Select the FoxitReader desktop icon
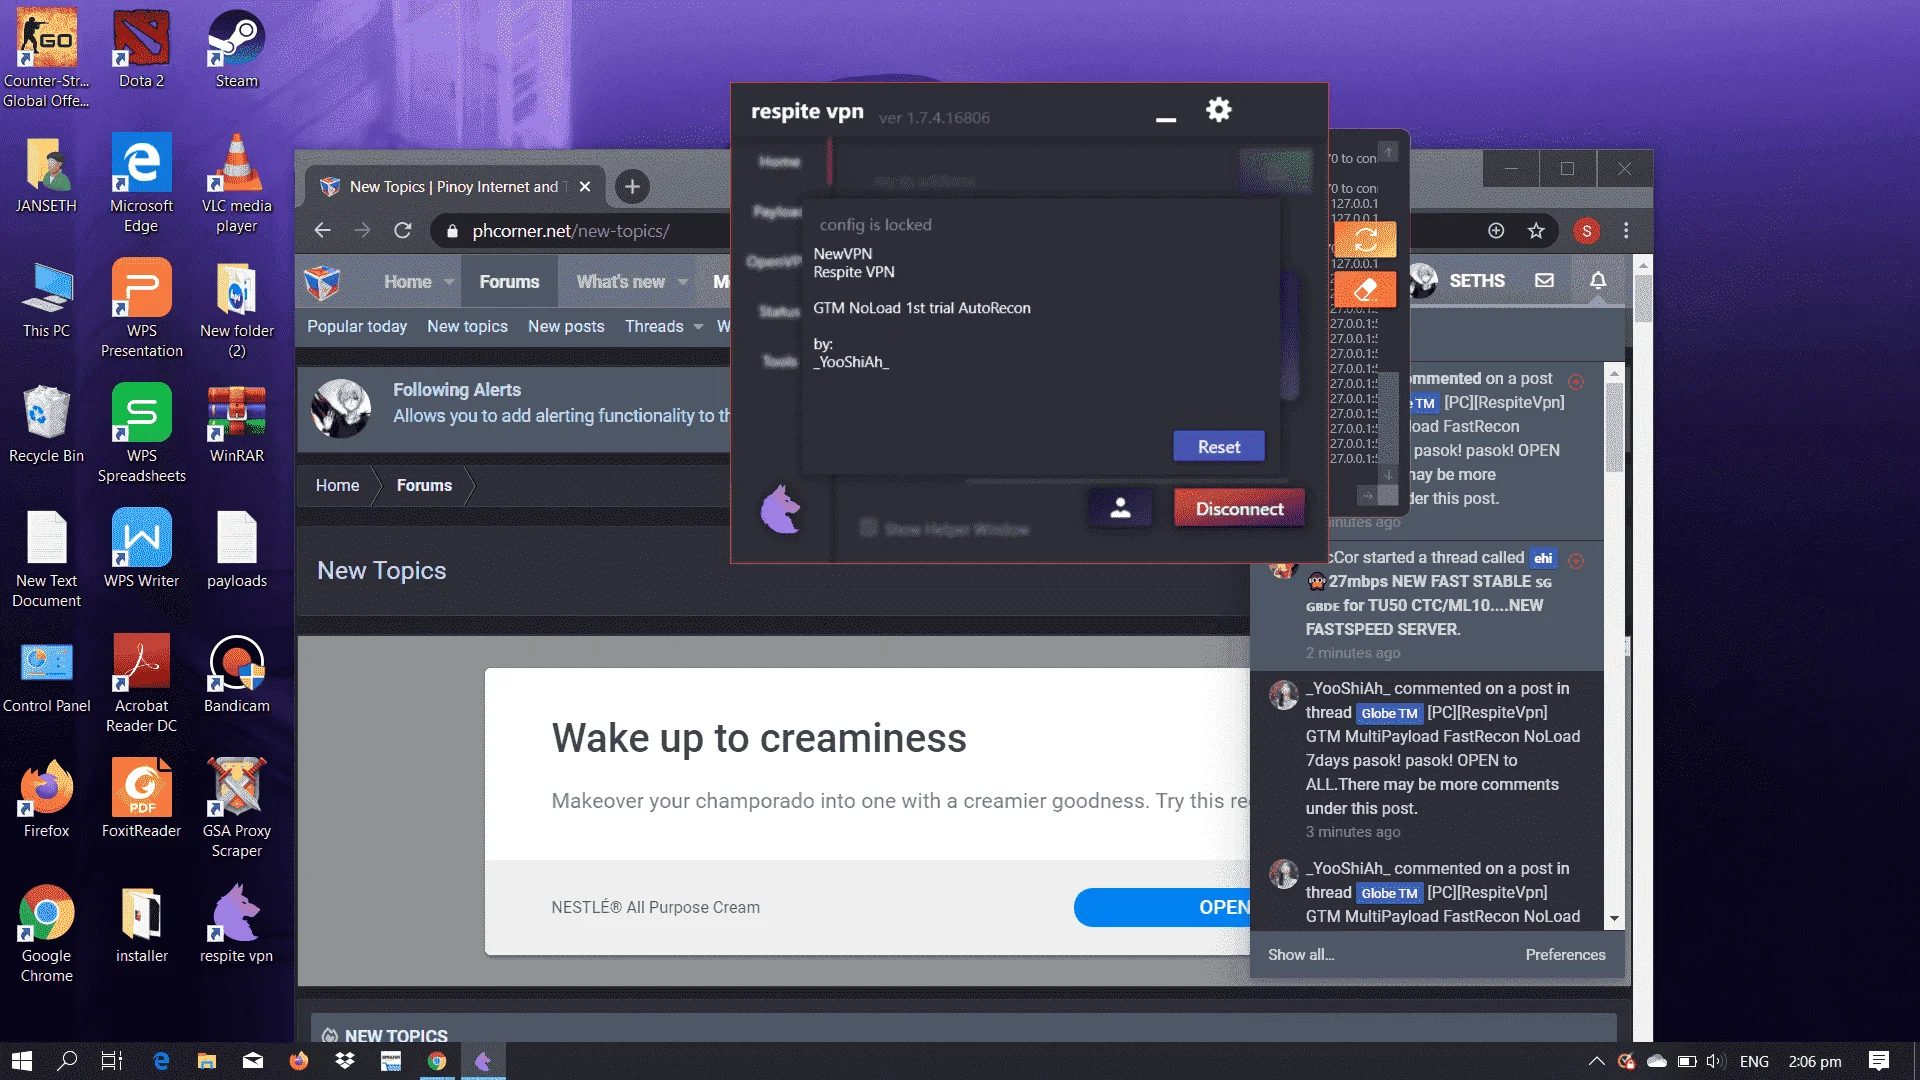Image resolution: width=1920 pixels, height=1080 pixels. [x=141, y=798]
